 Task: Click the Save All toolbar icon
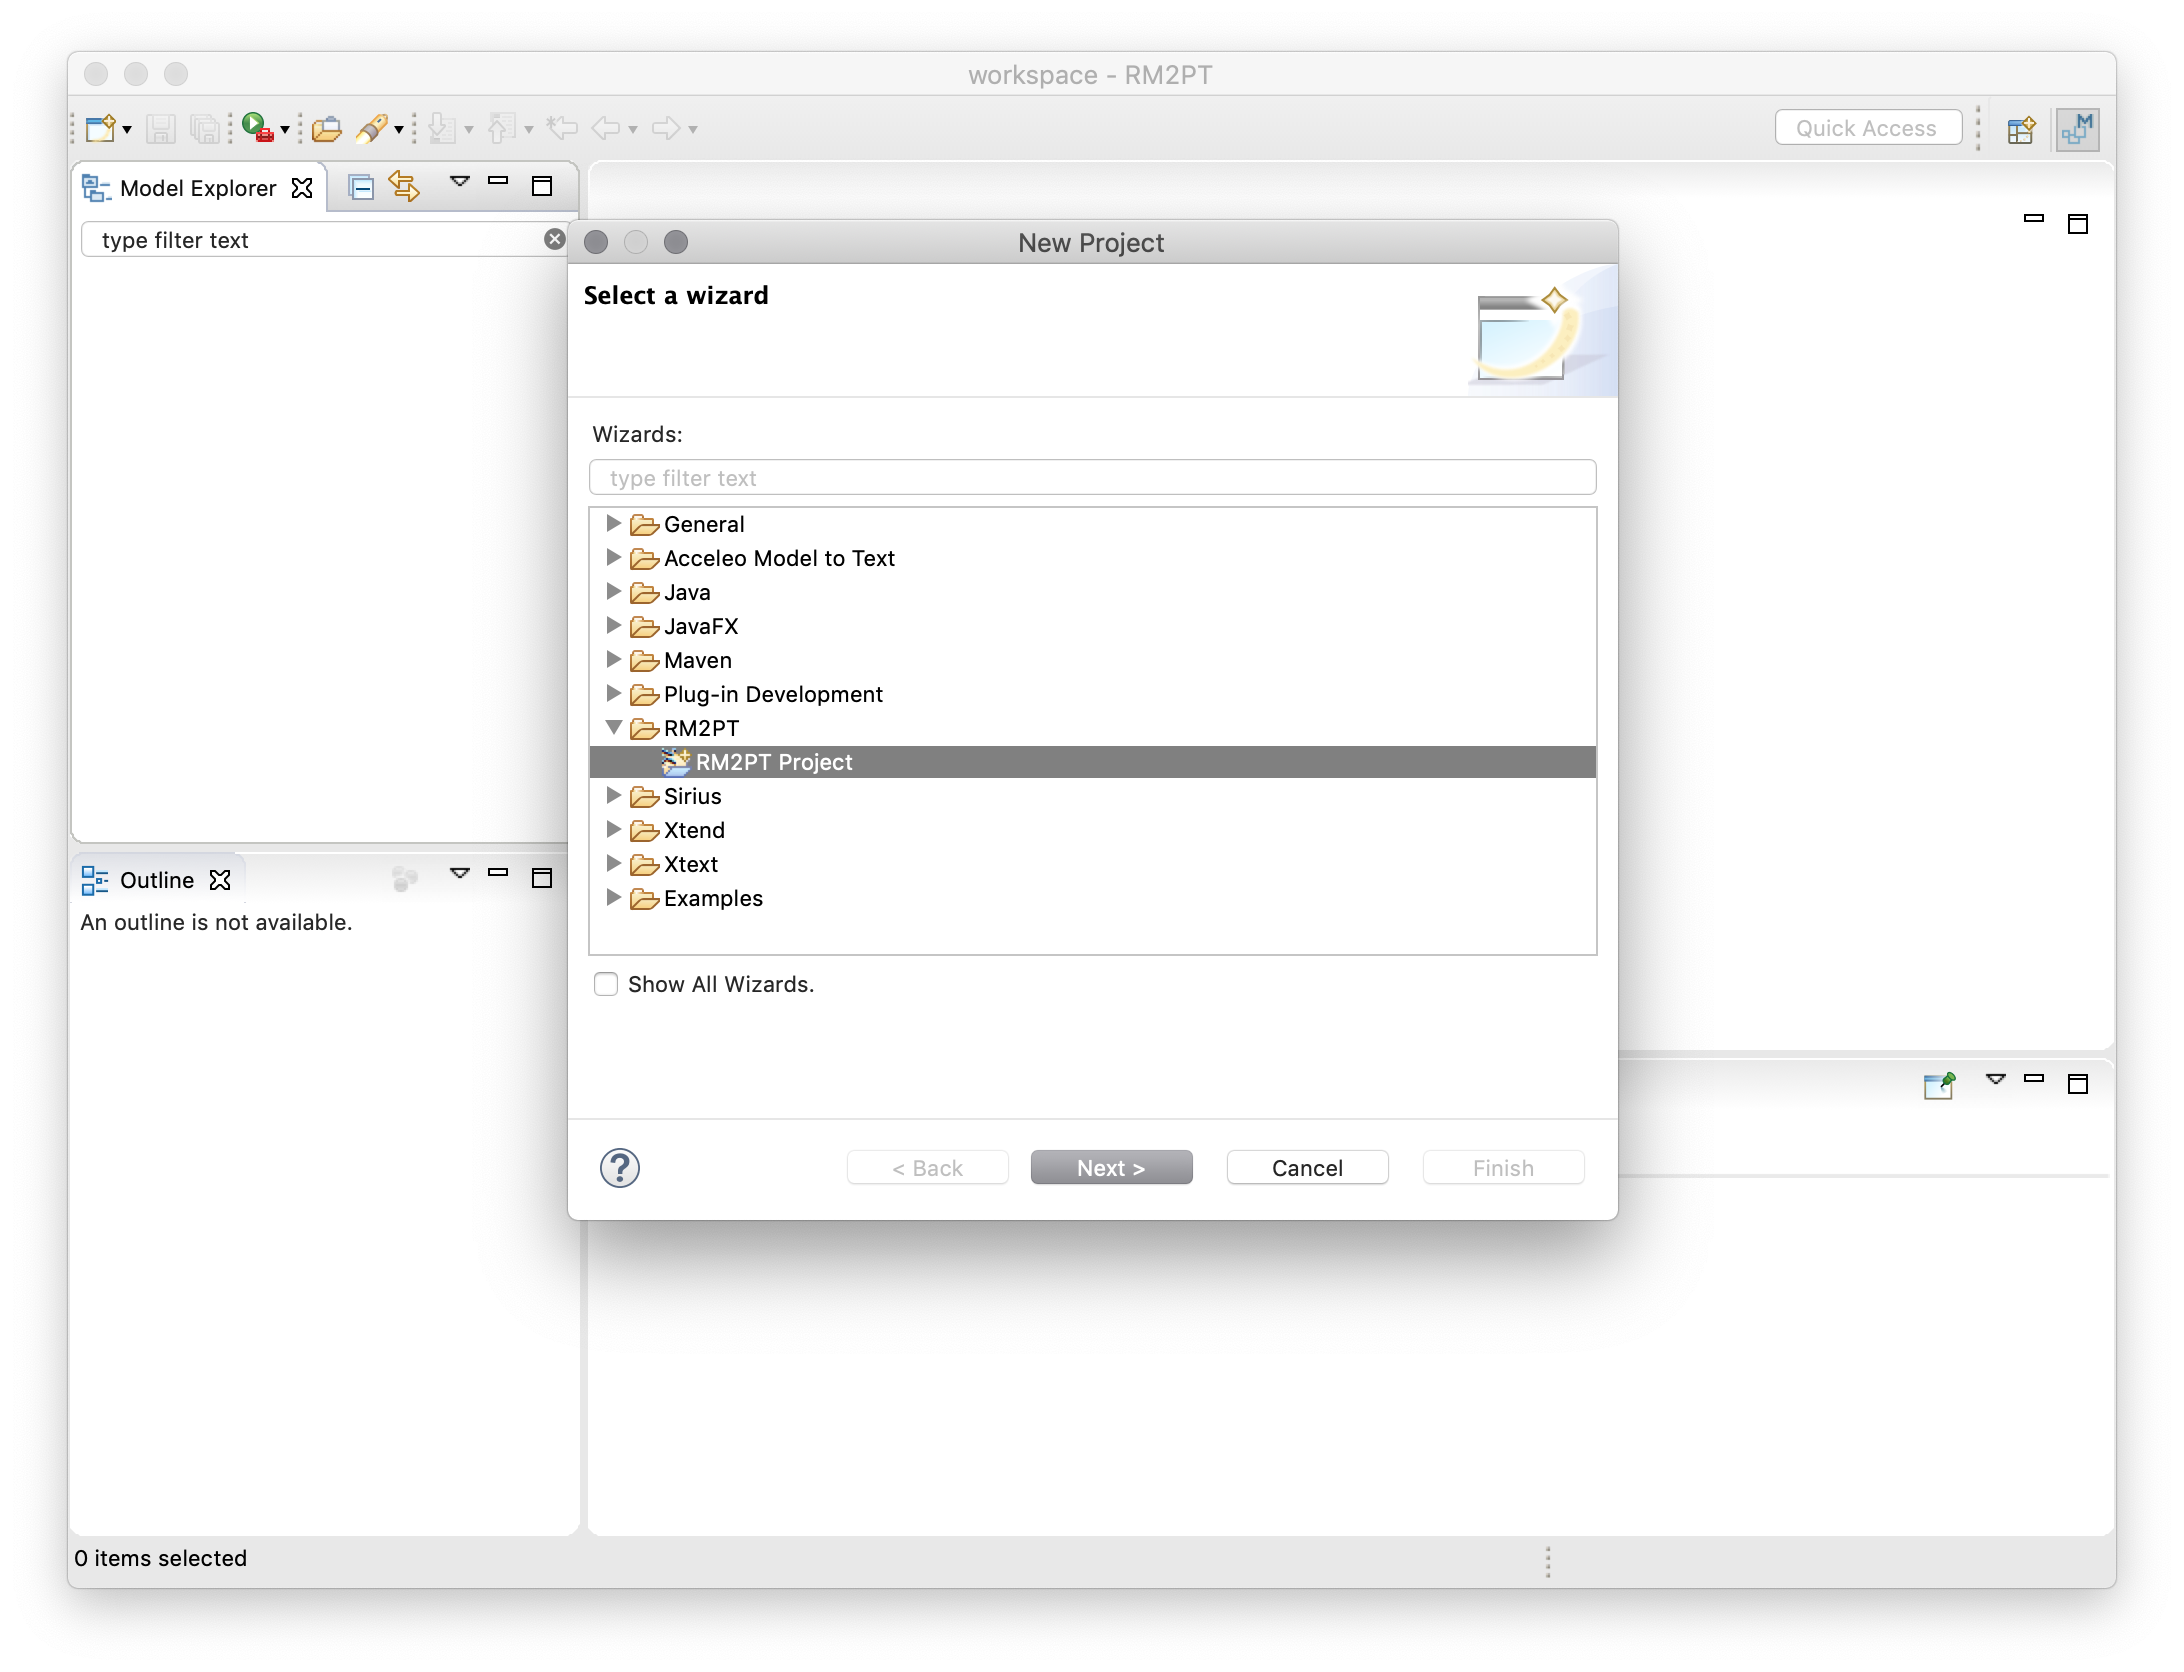click(x=205, y=128)
